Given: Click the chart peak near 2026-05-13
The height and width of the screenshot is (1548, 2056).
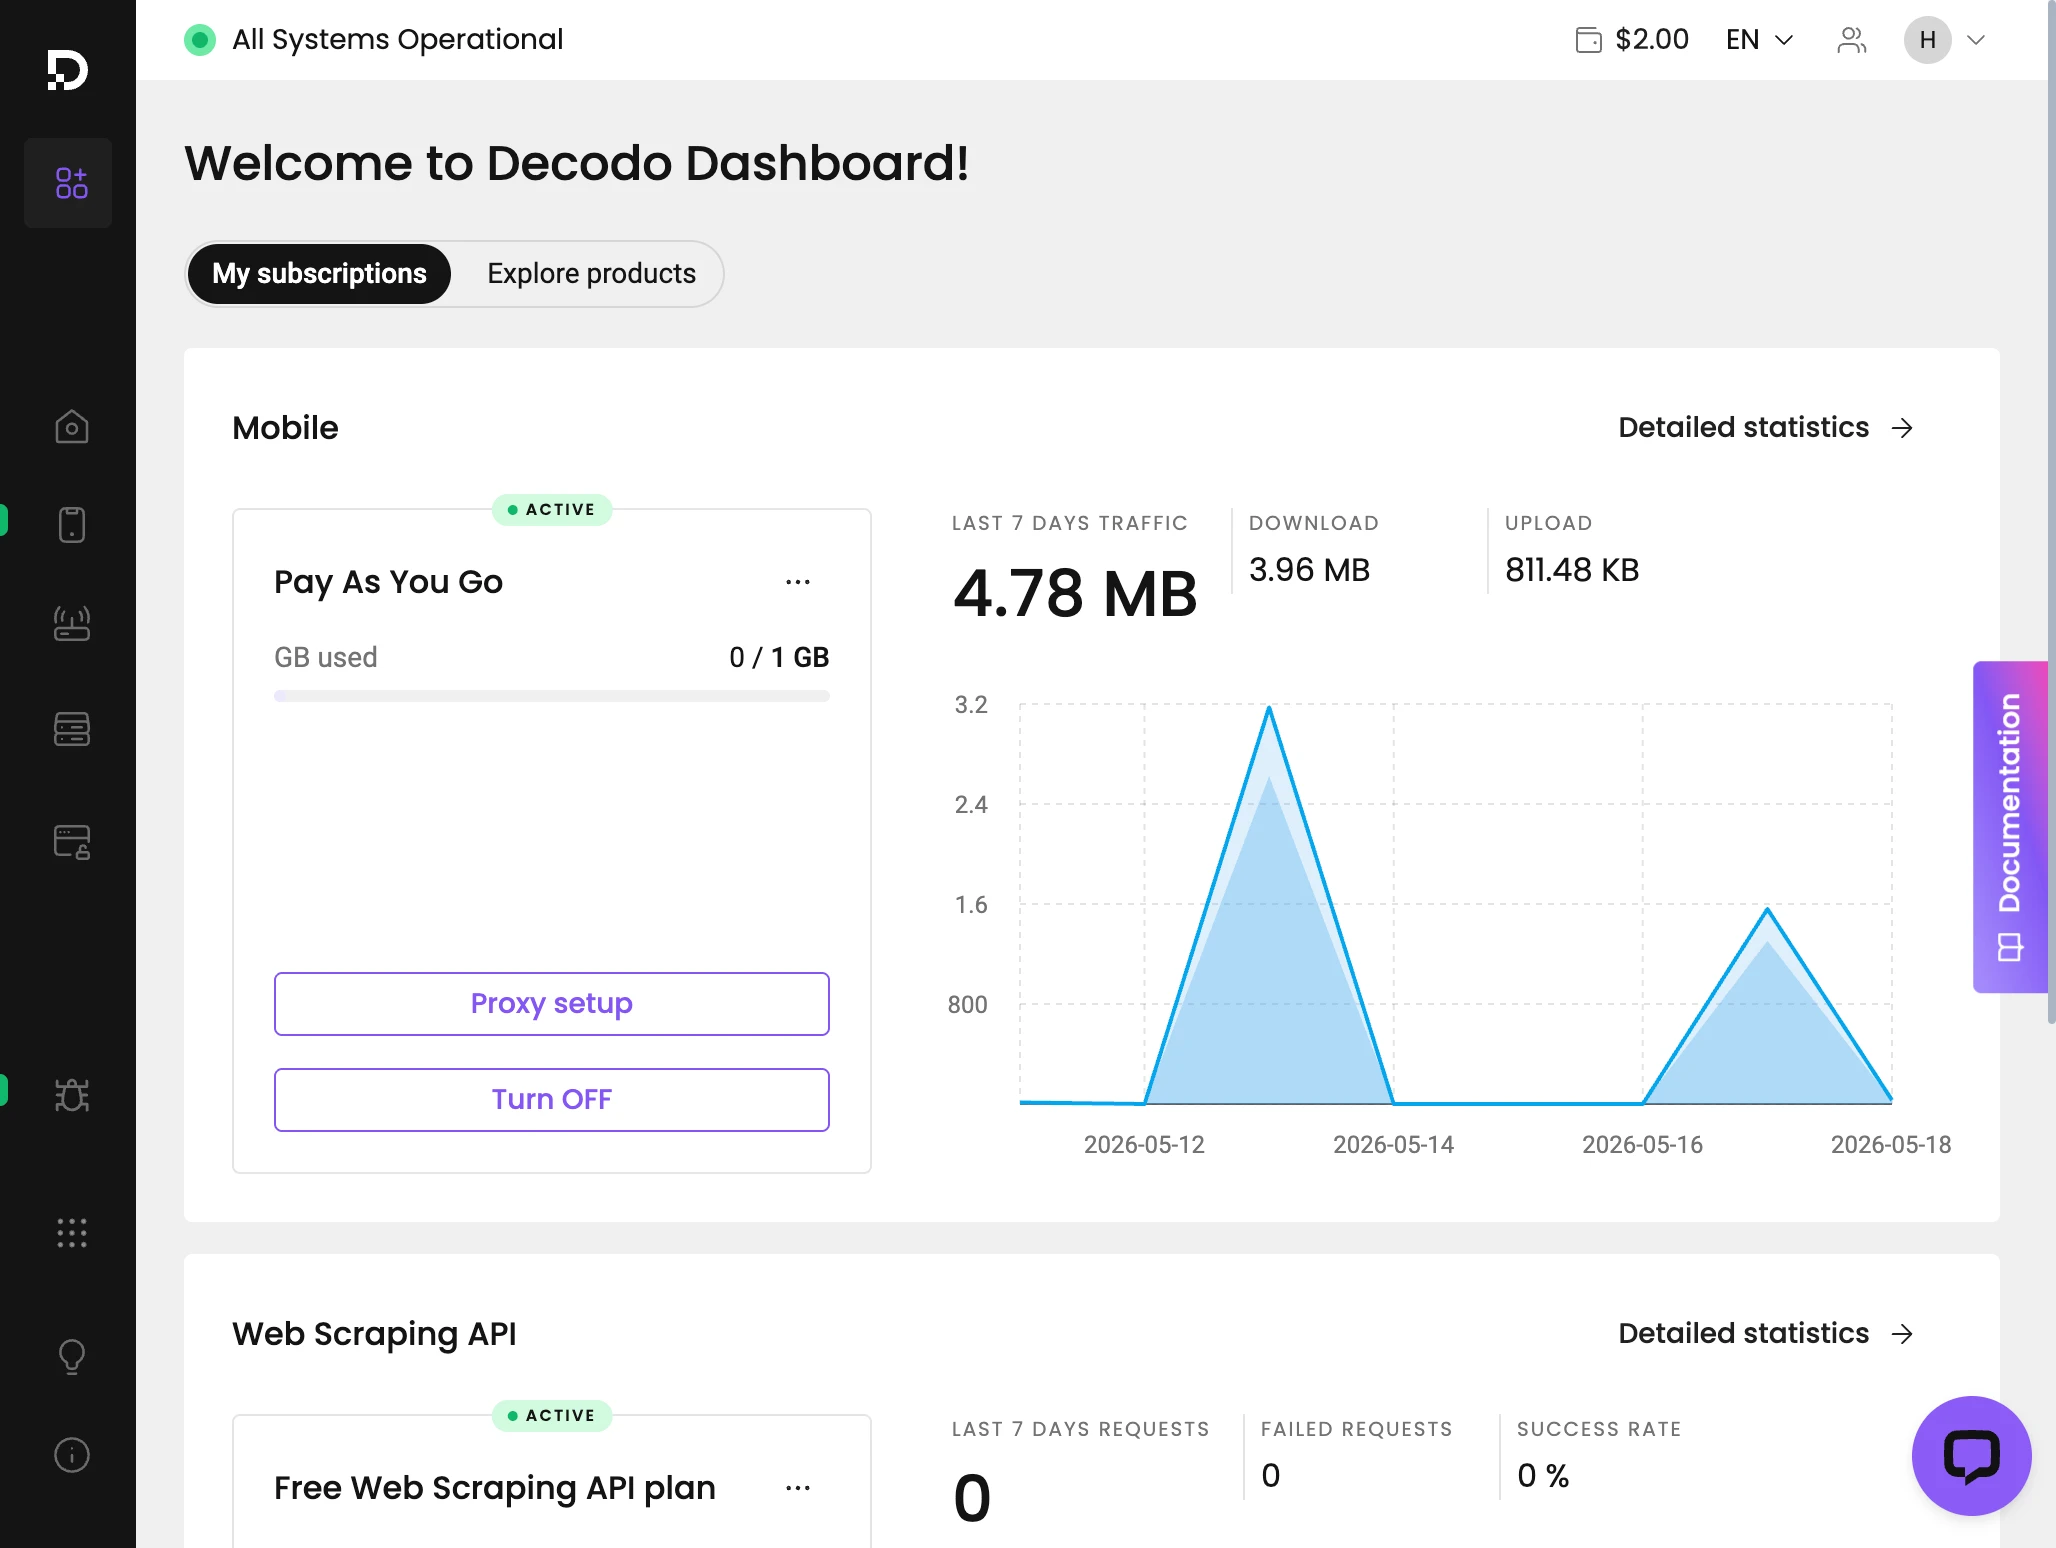Looking at the screenshot, I should (1269, 709).
